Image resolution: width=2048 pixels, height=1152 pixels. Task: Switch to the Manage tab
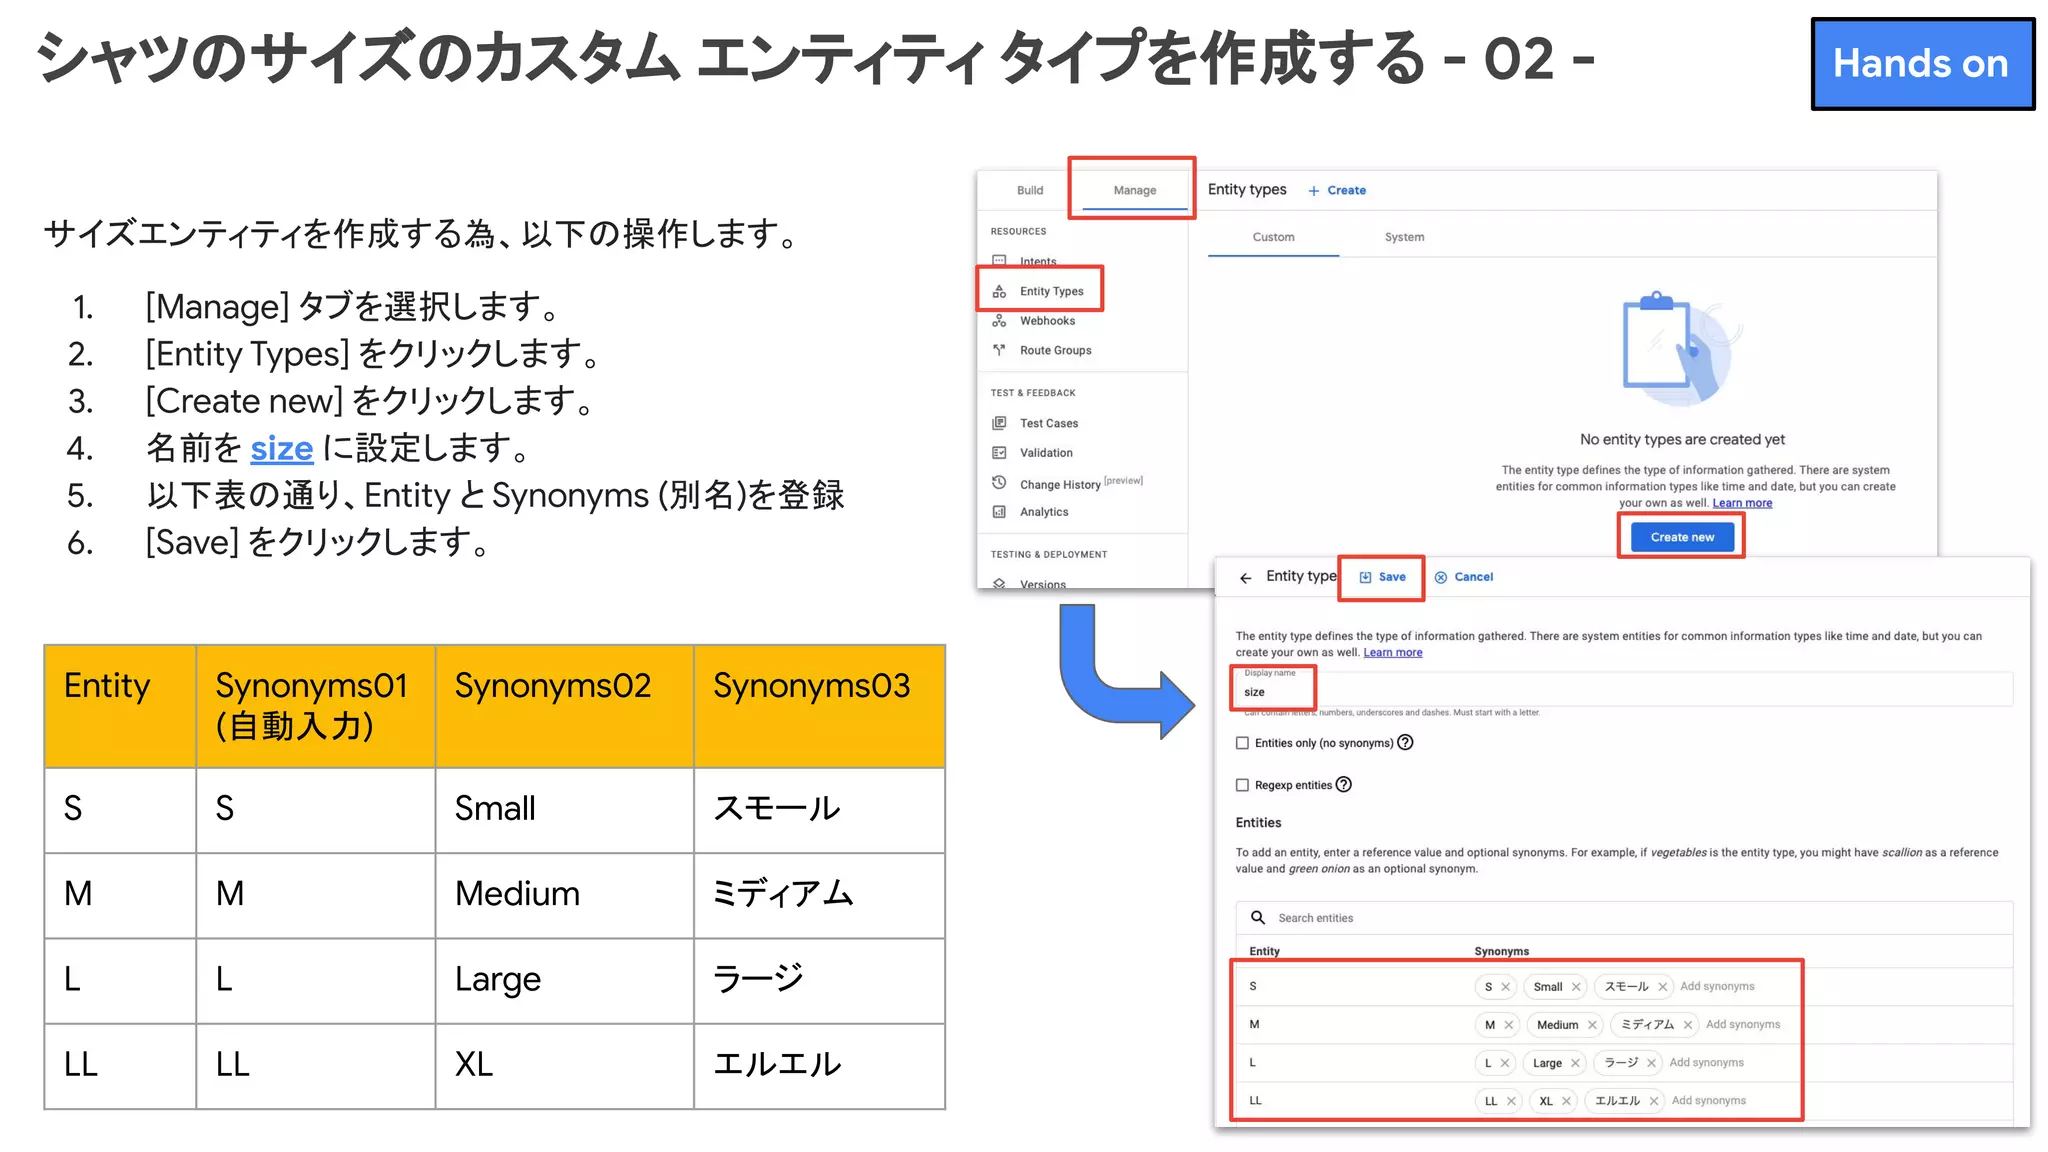coord(1134,190)
